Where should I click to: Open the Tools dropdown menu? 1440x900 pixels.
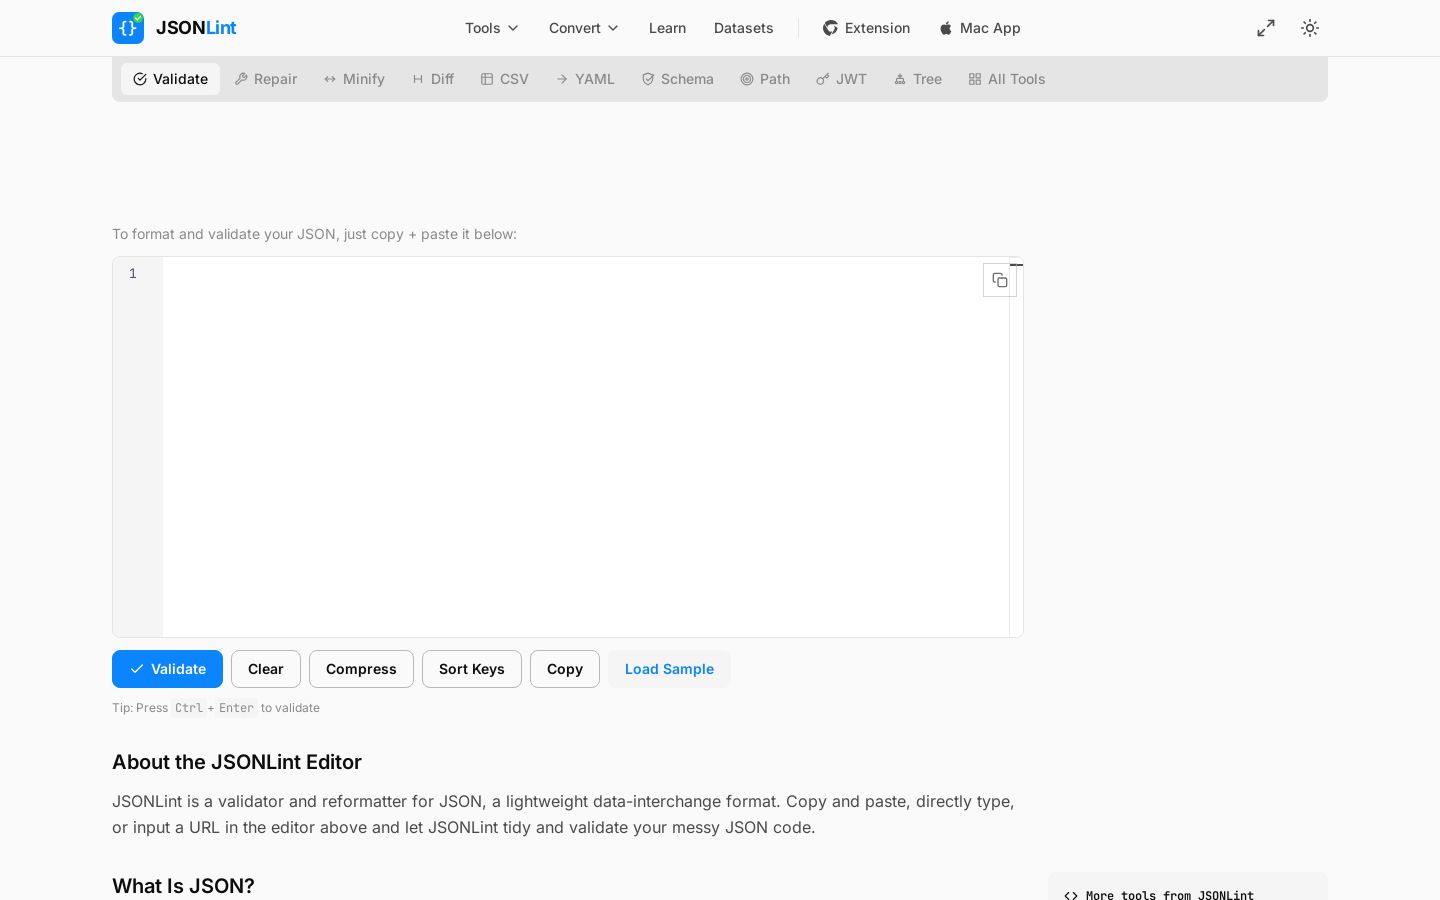(x=492, y=28)
